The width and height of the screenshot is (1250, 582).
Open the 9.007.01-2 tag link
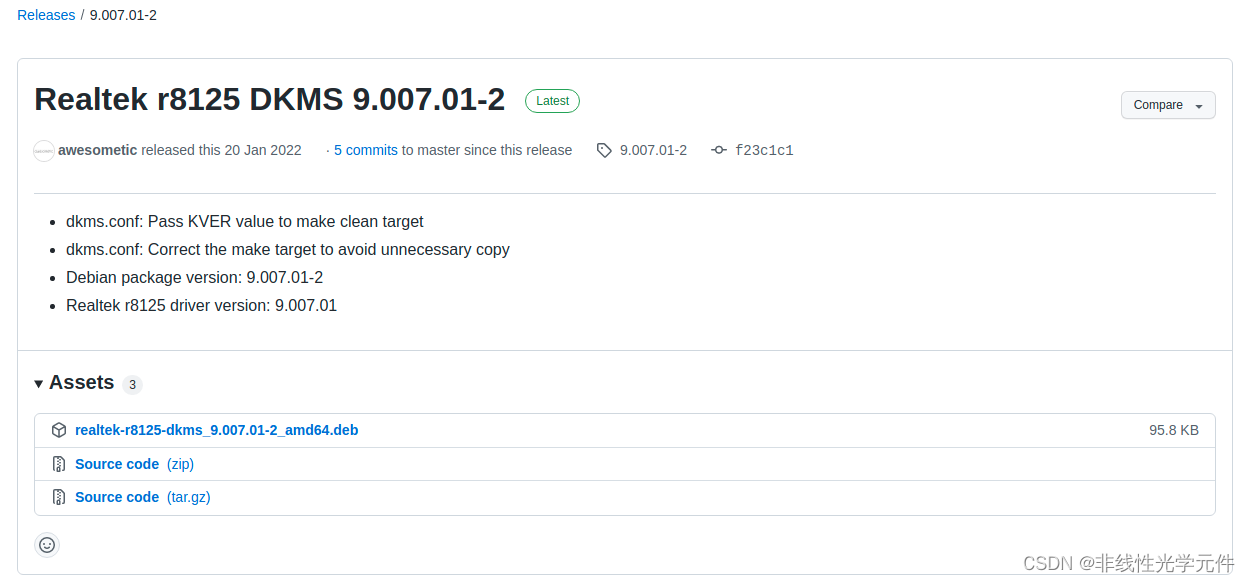coord(653,150)
